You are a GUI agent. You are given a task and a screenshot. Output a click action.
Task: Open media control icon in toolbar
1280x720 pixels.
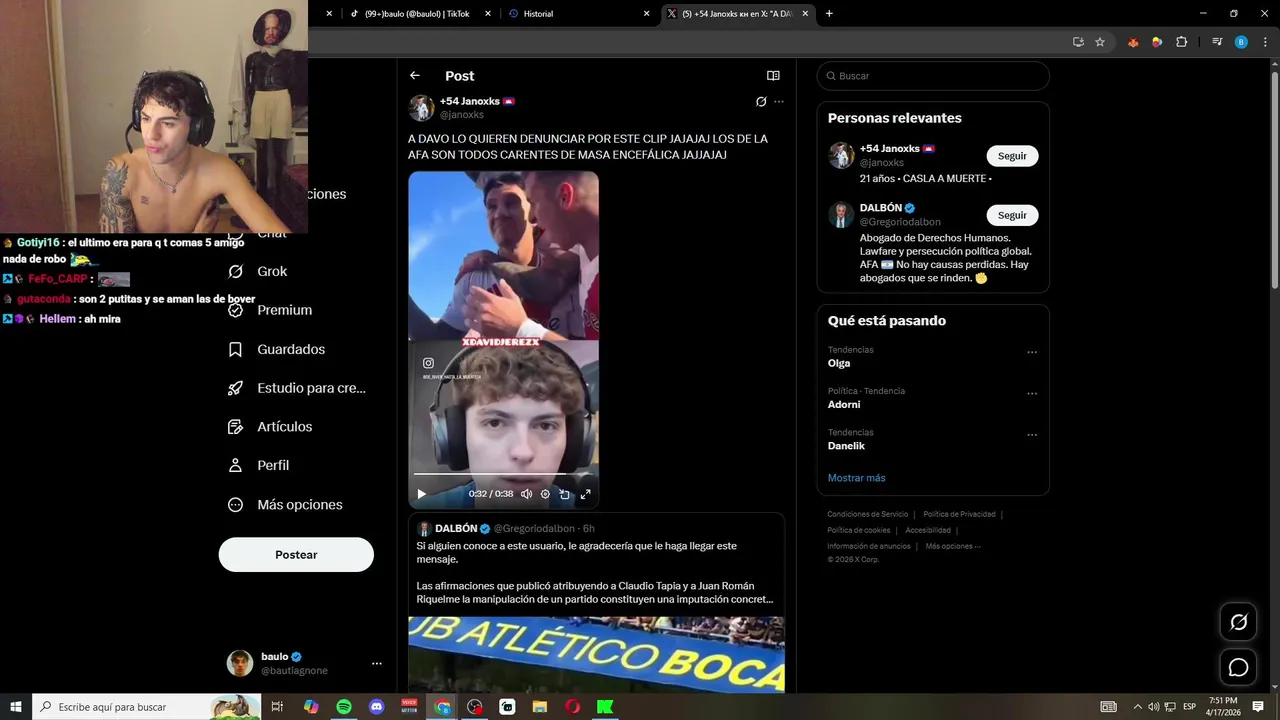[1217, 42]
